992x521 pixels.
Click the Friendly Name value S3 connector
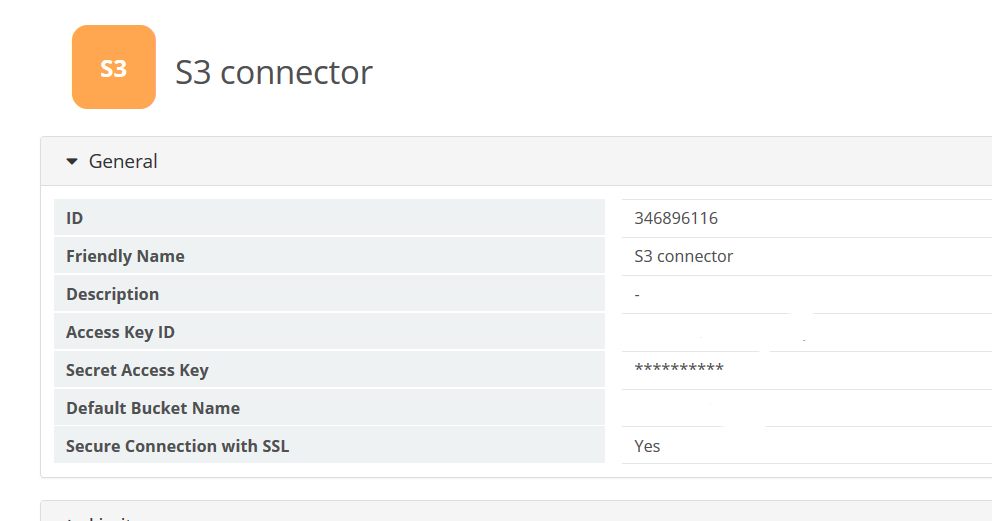click(x=683, y=256)
